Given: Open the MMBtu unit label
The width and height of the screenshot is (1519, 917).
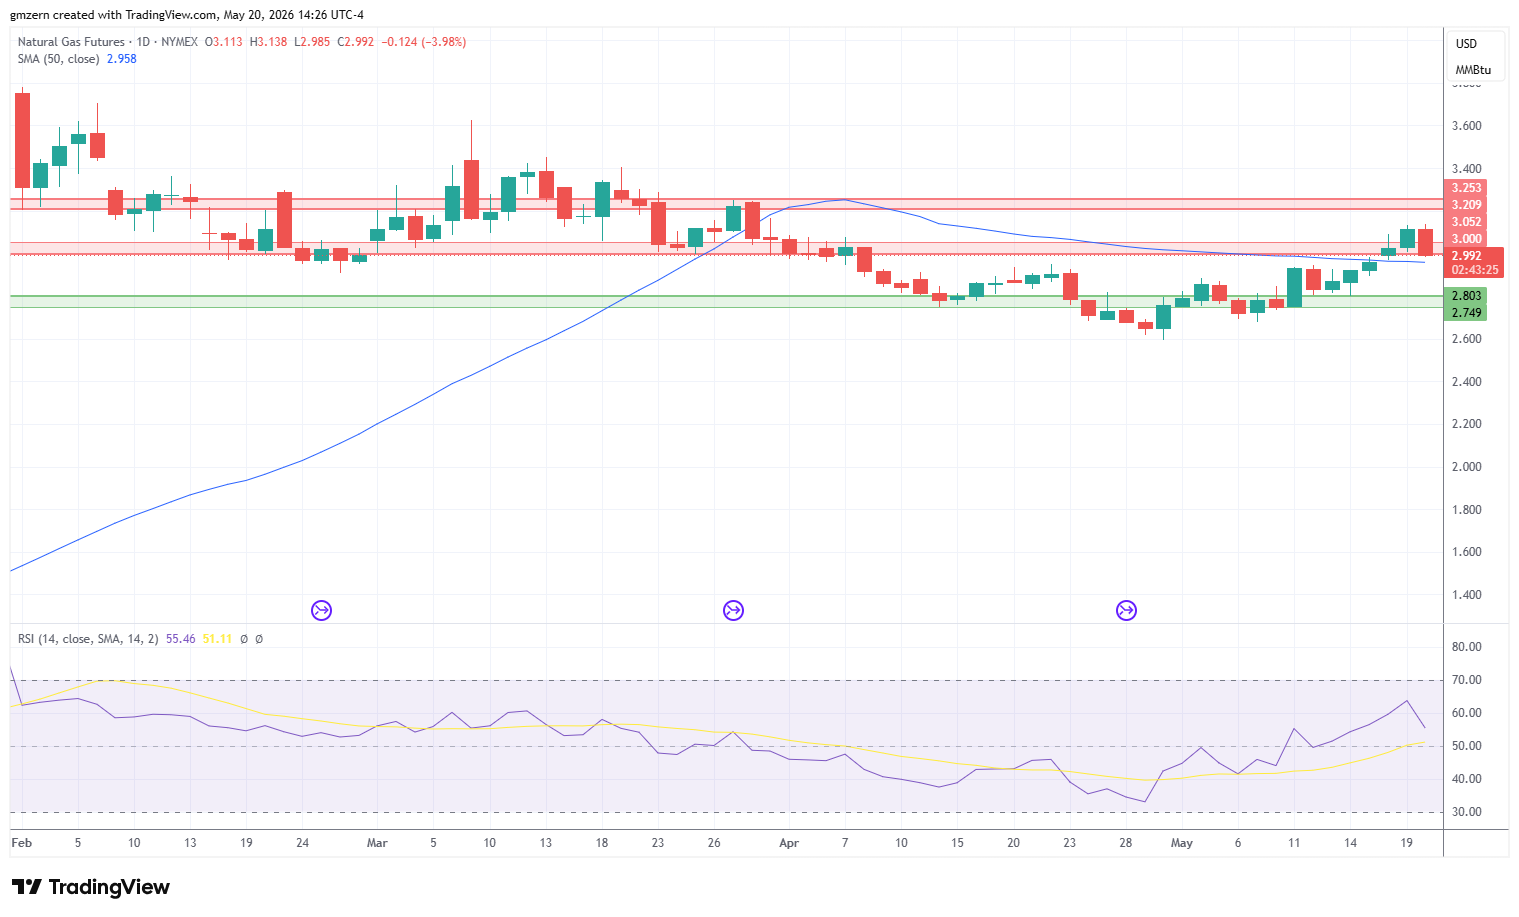Looking at the screenshot, I should pos(1473,70).
